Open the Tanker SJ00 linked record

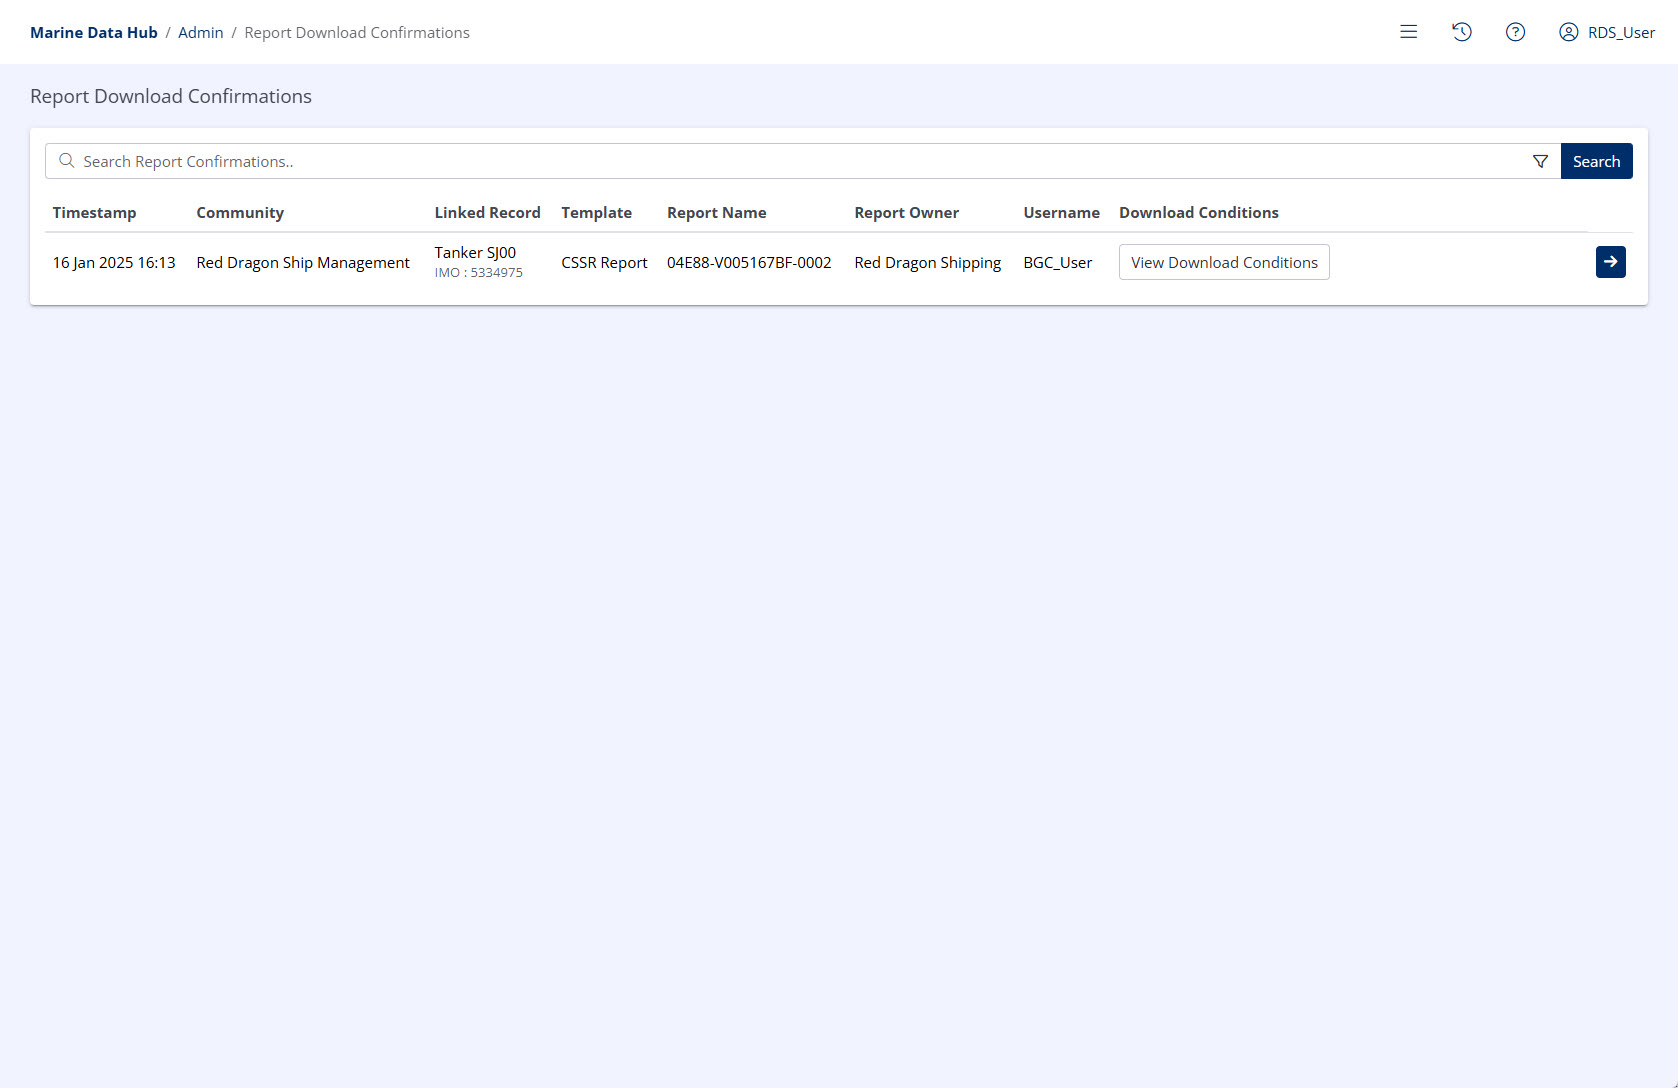coord(475,253)
